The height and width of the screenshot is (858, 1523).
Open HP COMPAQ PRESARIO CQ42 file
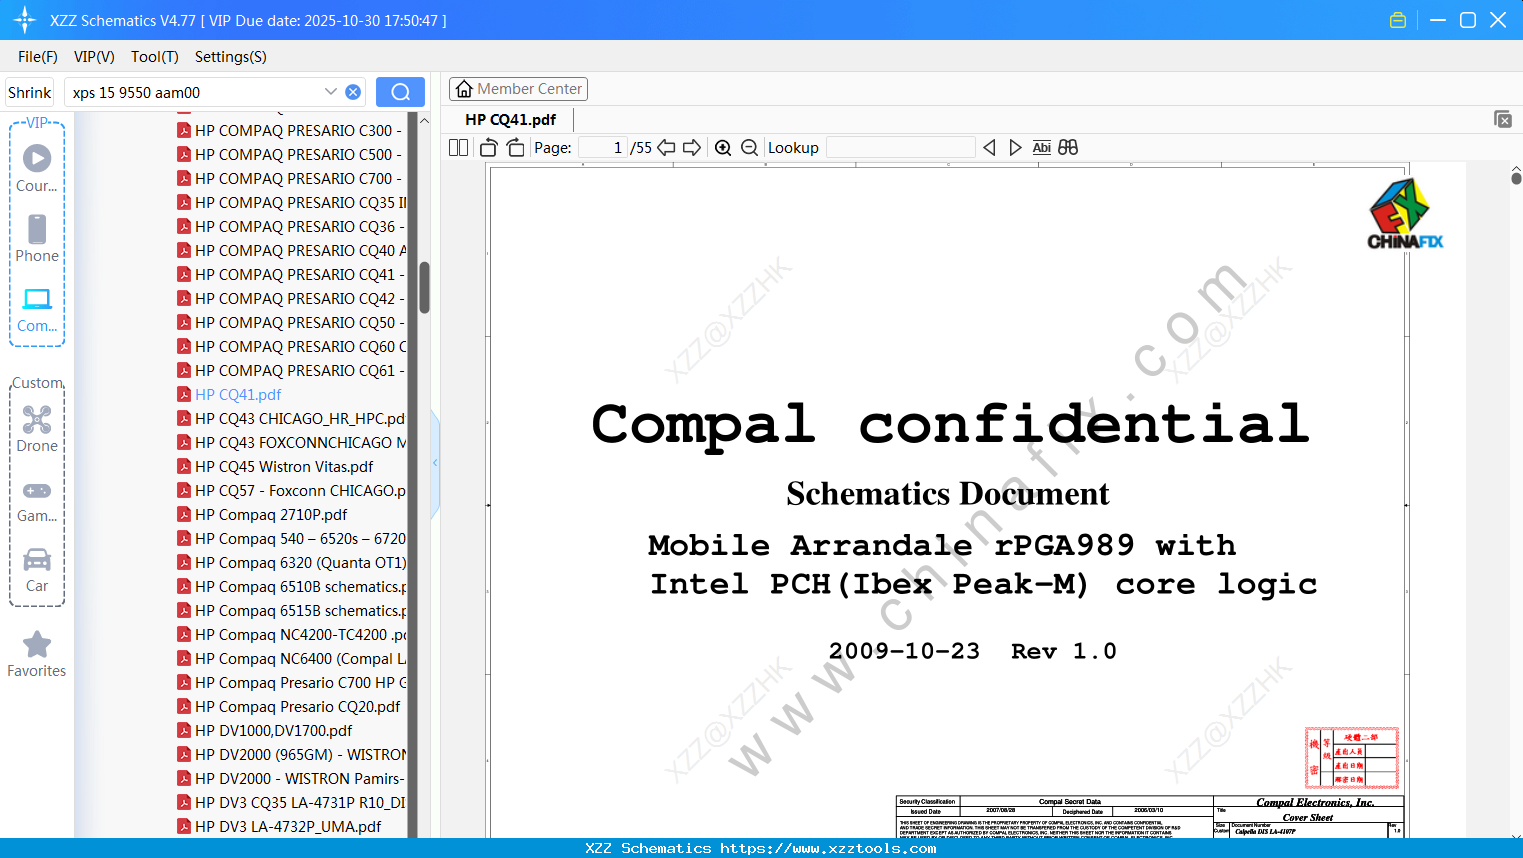click(291, 298)
